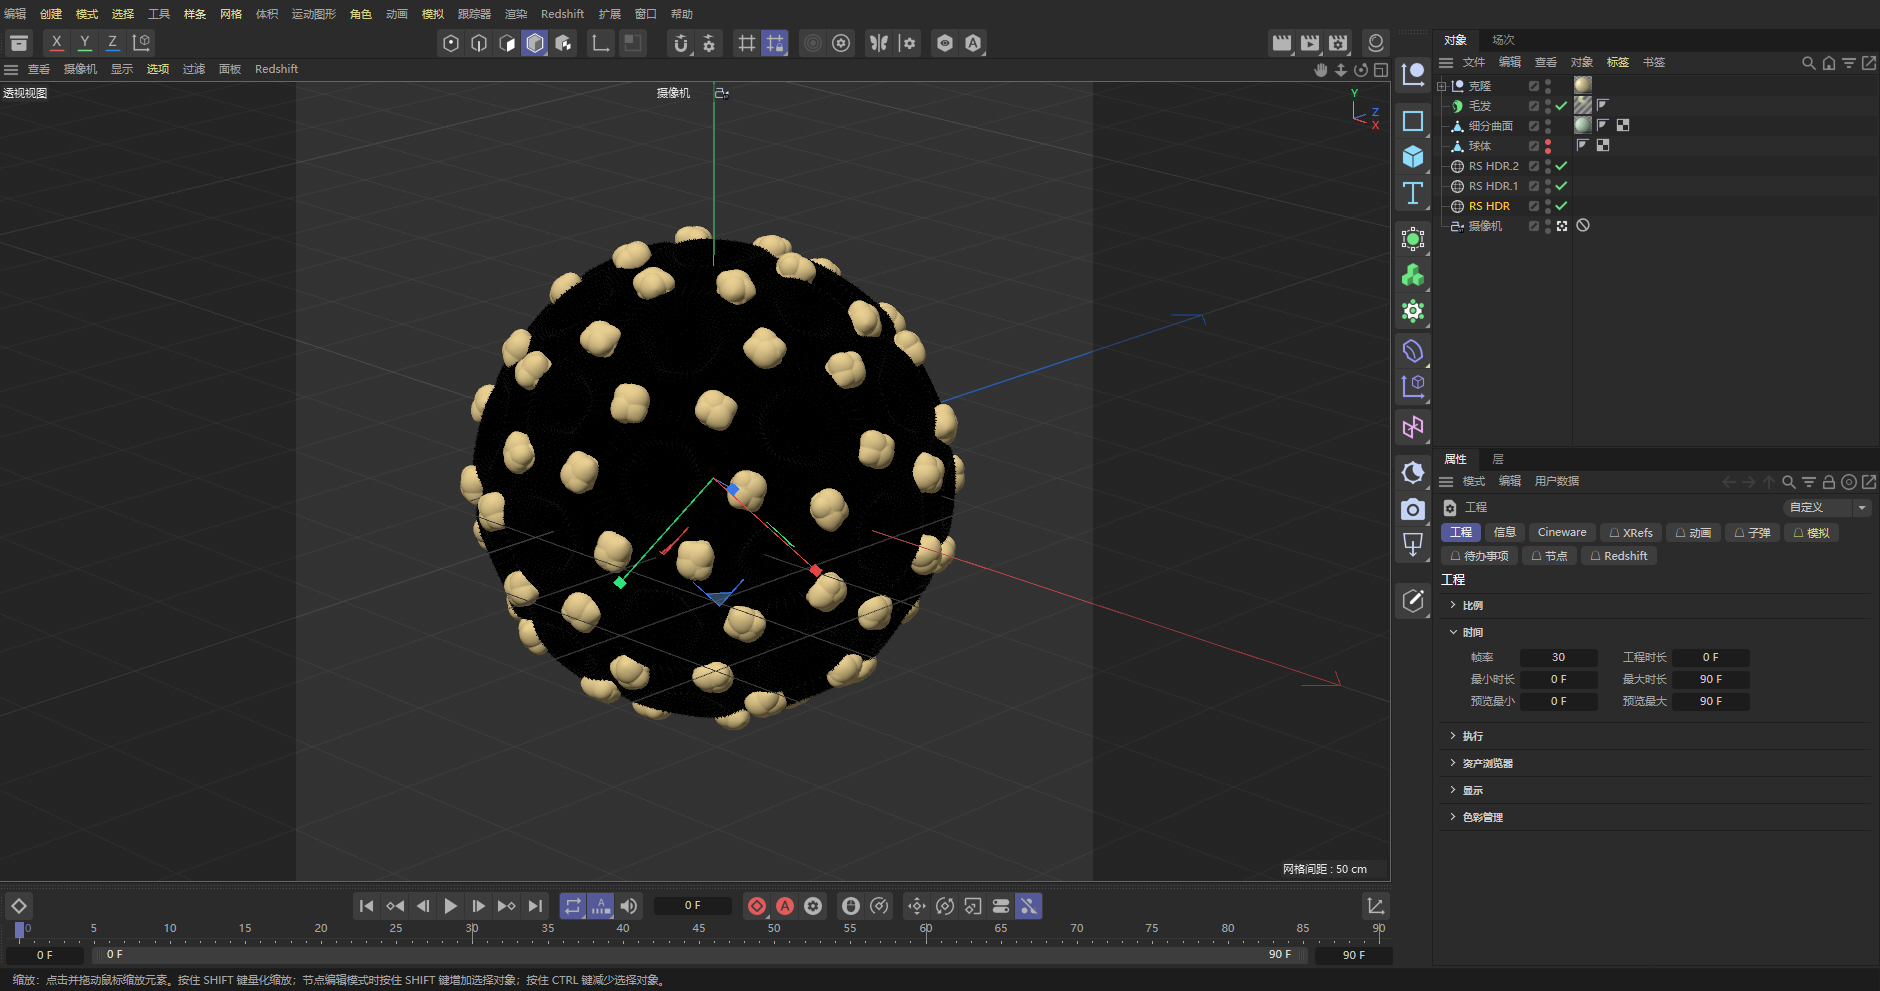Expand the 资产浏览器 section
This screenshot has width=1880, height=991.
1453,763
